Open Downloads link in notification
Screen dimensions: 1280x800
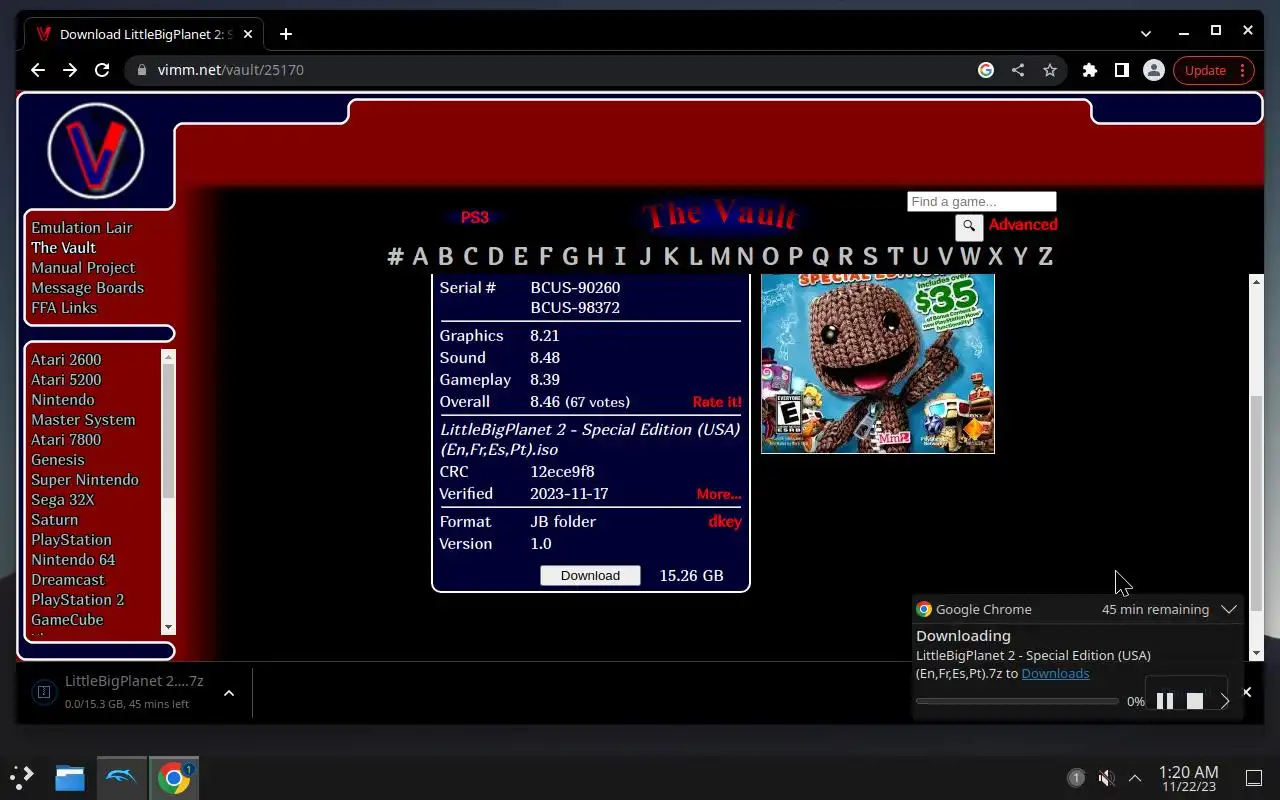click(x=1055, y=674)
